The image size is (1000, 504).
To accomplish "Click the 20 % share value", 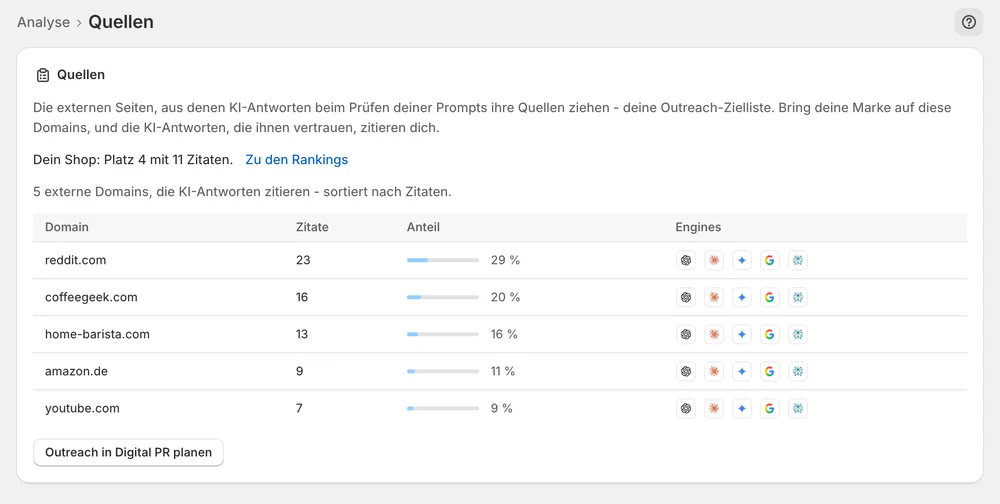I will 505,297.
